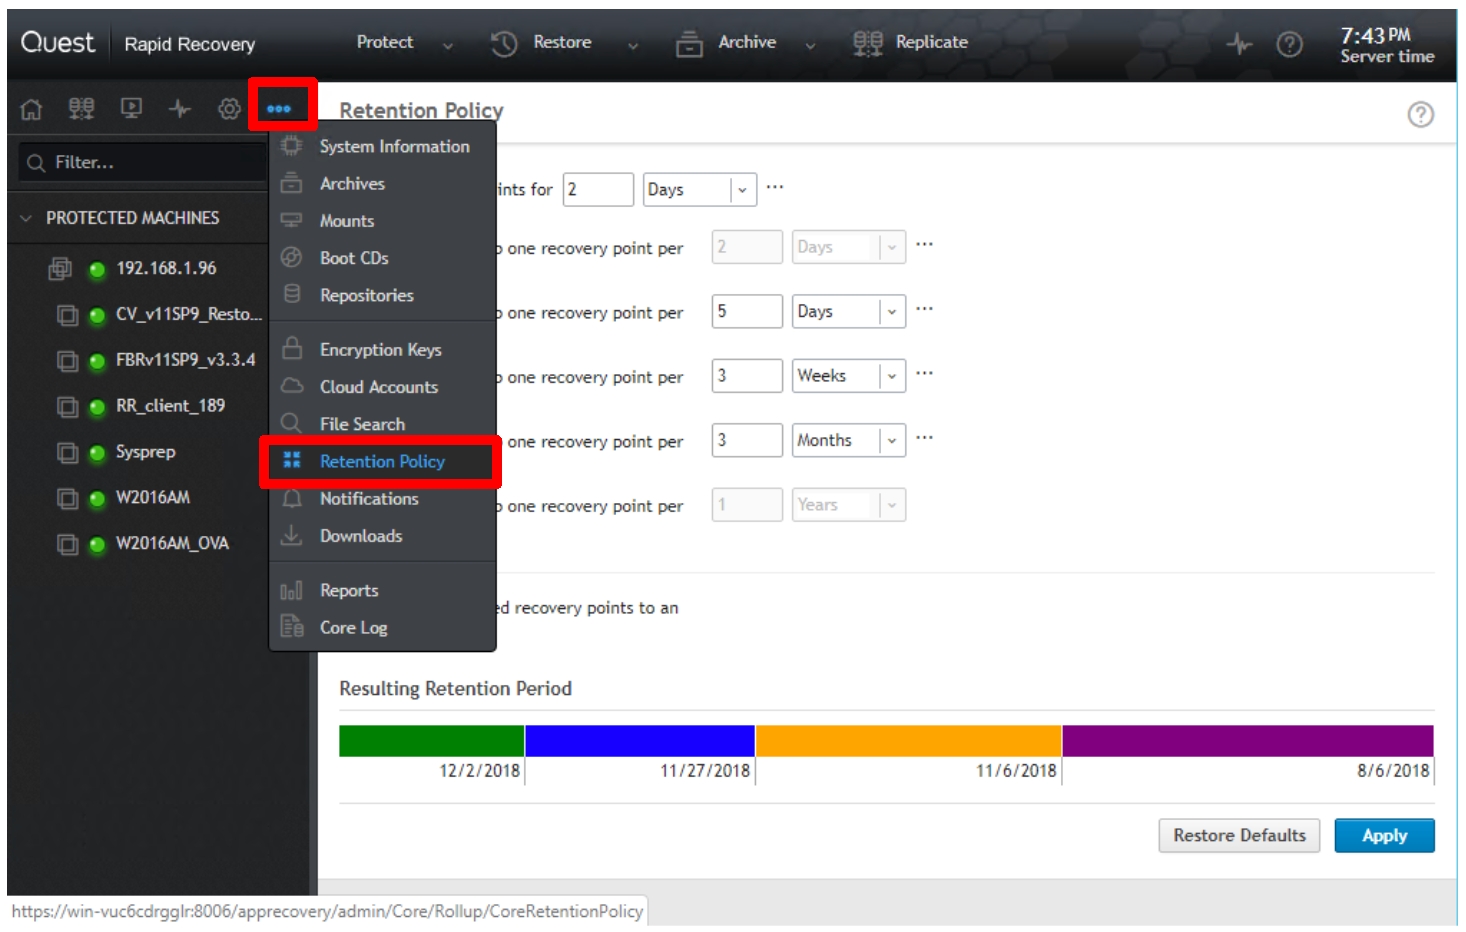The width and height of the screenshot is (1466, 932).
Task: Click the orange segment of retention bar
Action: tap(908, 741)
